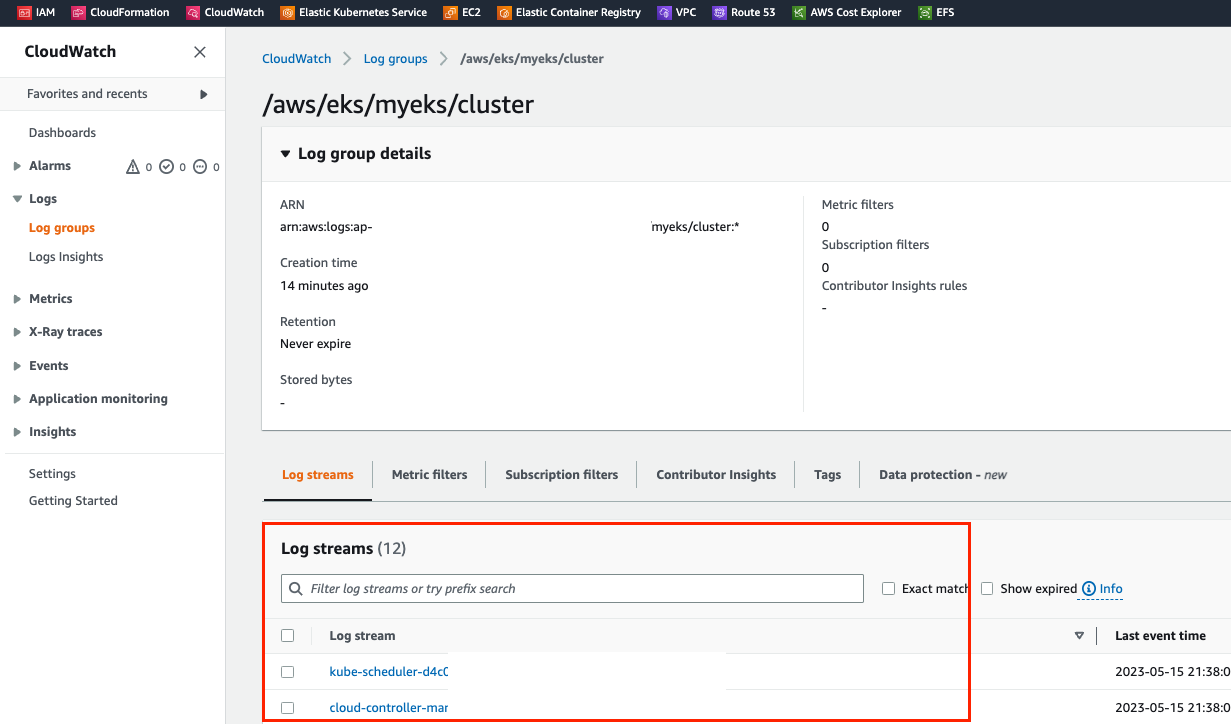Screen dimensions: 1231x724
Task: Select all log streams header checkbox
Action: (x=288, y=636)
